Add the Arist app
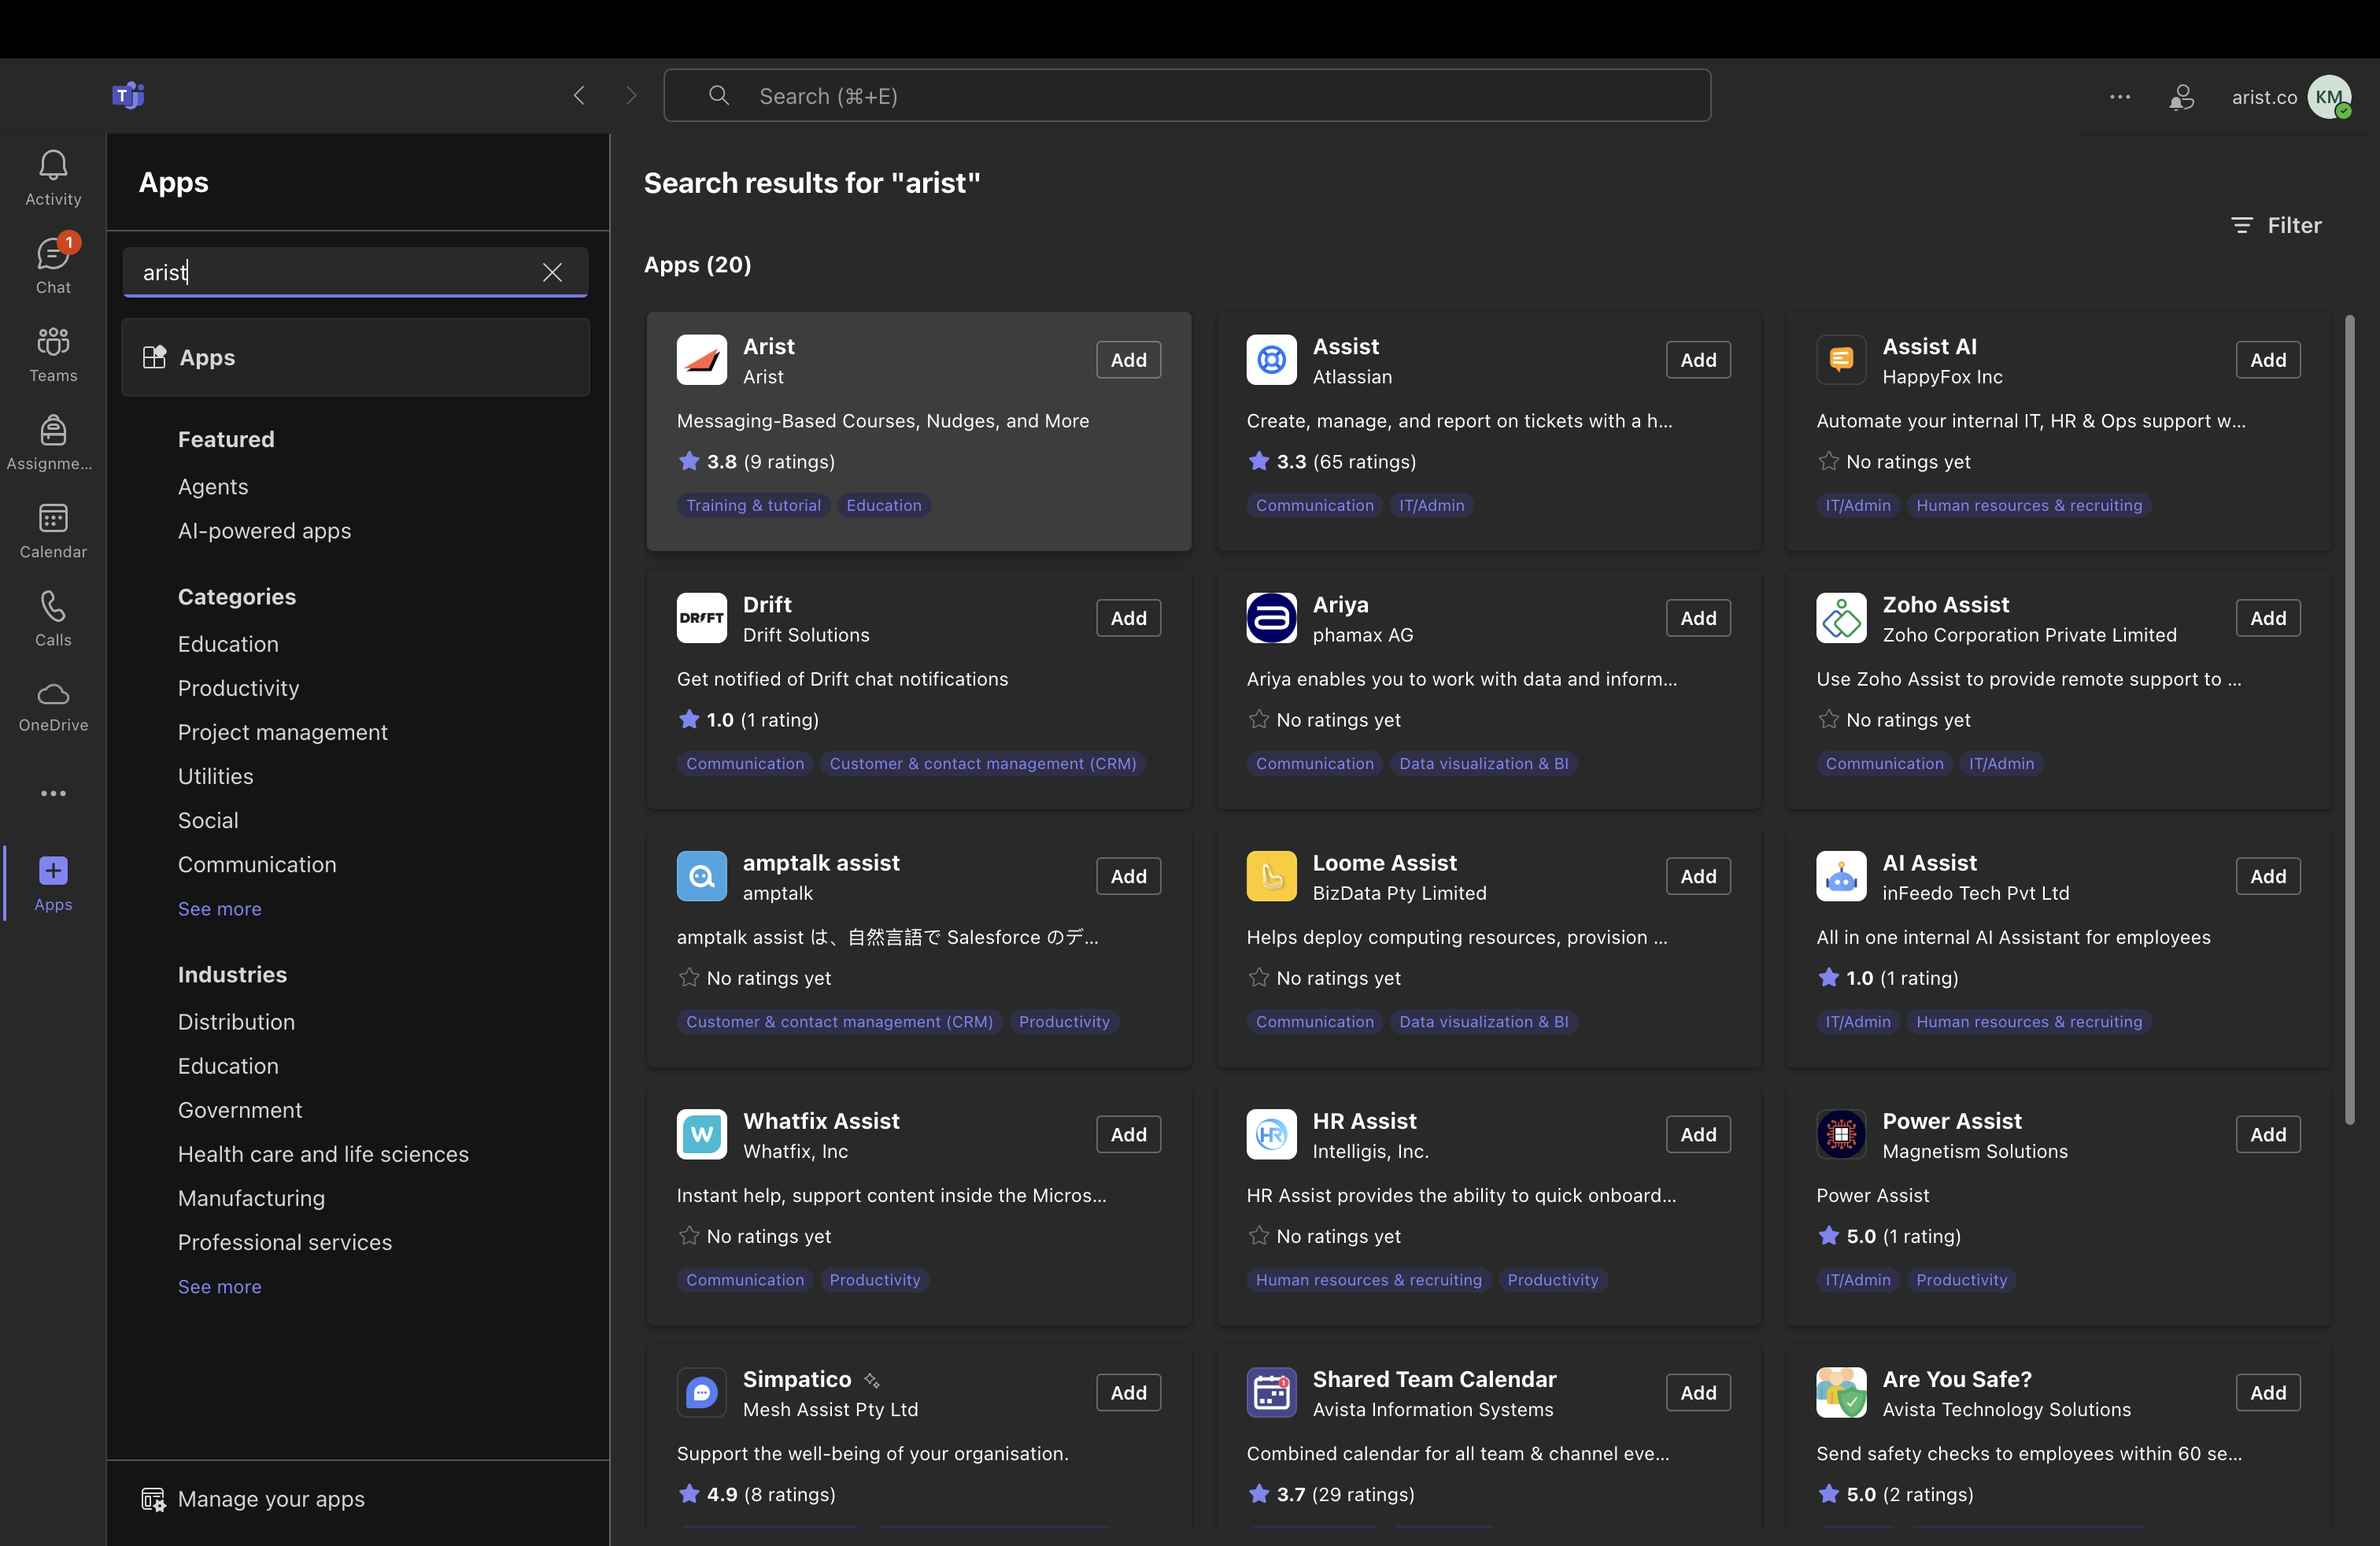The width and height of the screenshot is (2380, 1546). pyautogui.click(x=1128, y=360)
